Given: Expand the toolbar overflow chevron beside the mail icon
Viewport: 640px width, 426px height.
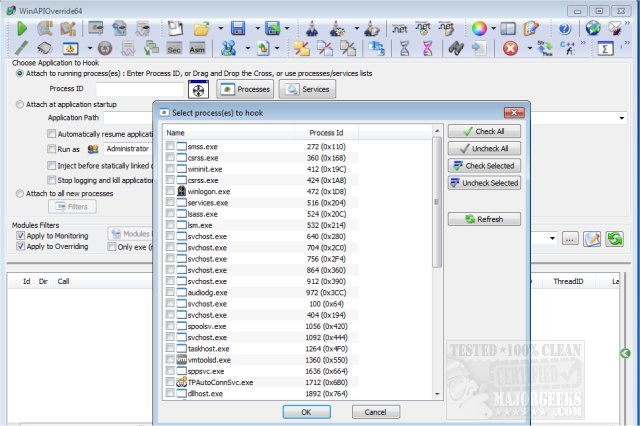Looking at the screenshot, I should click(627, 24).
